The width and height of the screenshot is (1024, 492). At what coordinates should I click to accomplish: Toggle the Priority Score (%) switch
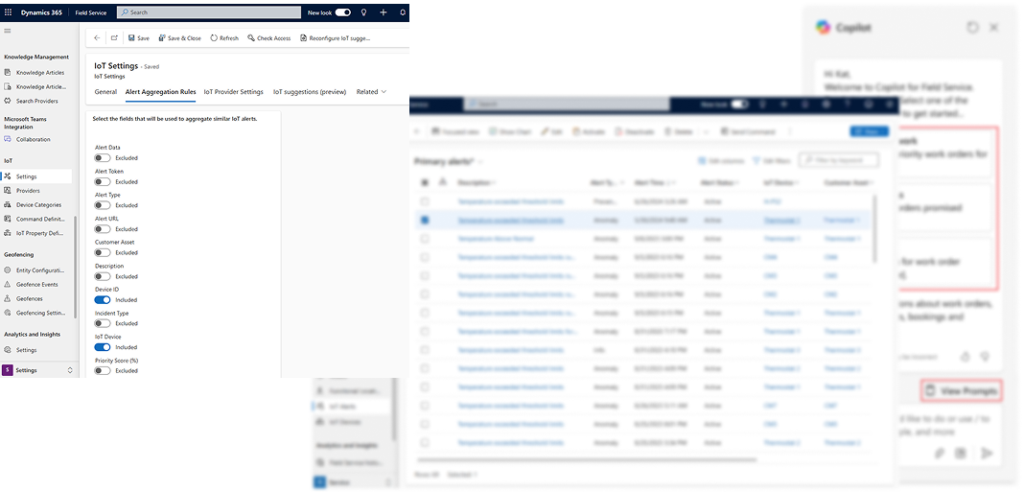click(x=103, y=370)
